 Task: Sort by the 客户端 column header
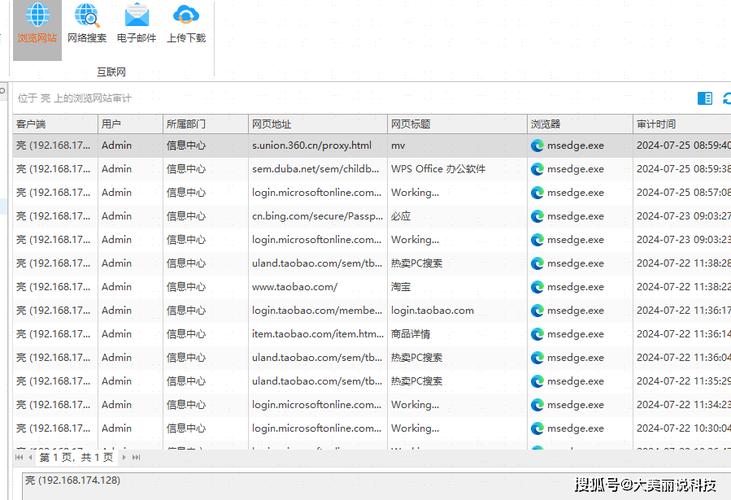pos(55,124)
